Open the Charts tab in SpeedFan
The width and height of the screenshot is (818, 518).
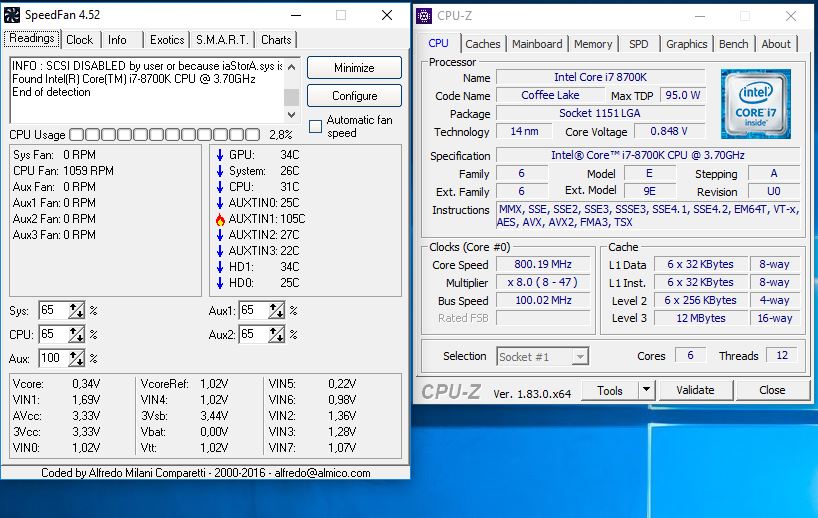pos(276,40)
